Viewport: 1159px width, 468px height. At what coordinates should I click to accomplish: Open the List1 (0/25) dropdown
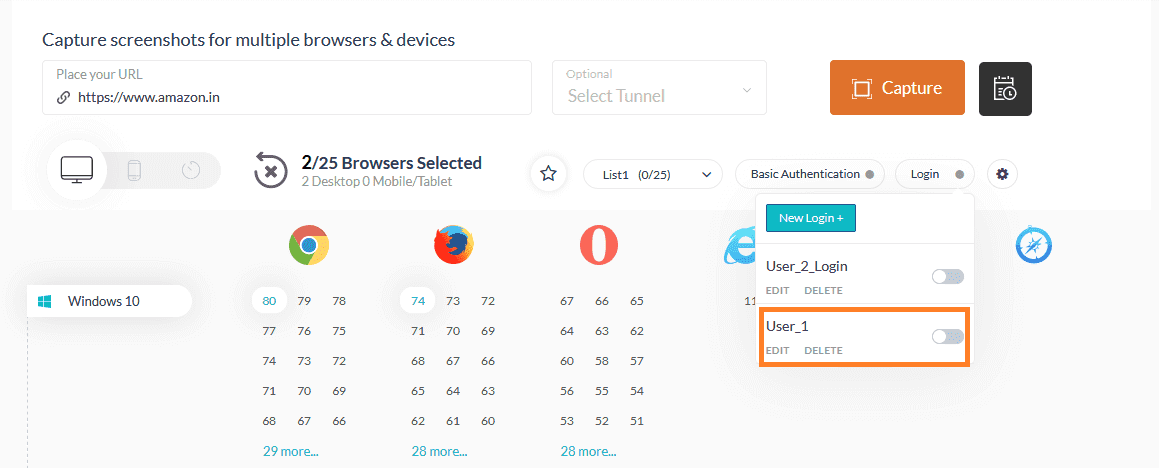pyautogui.click(x=653, y=174)
